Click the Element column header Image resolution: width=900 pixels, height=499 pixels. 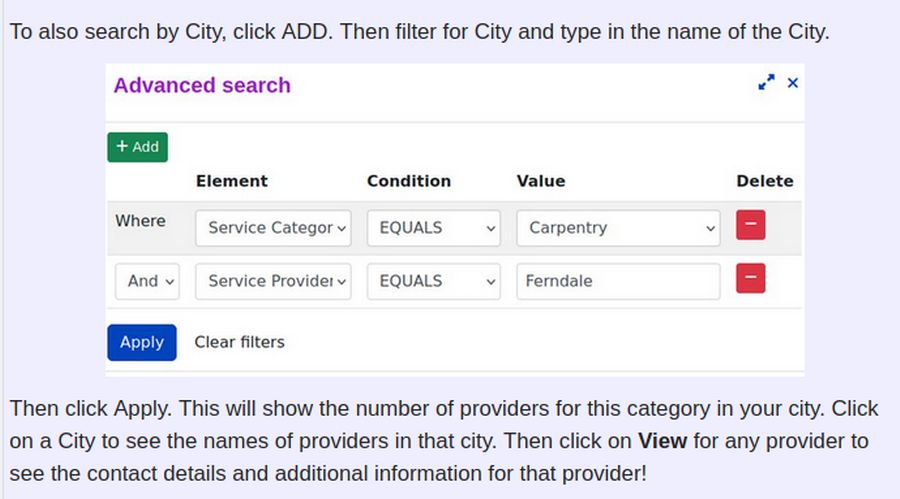pyautogui.click(x=232, y=181)
